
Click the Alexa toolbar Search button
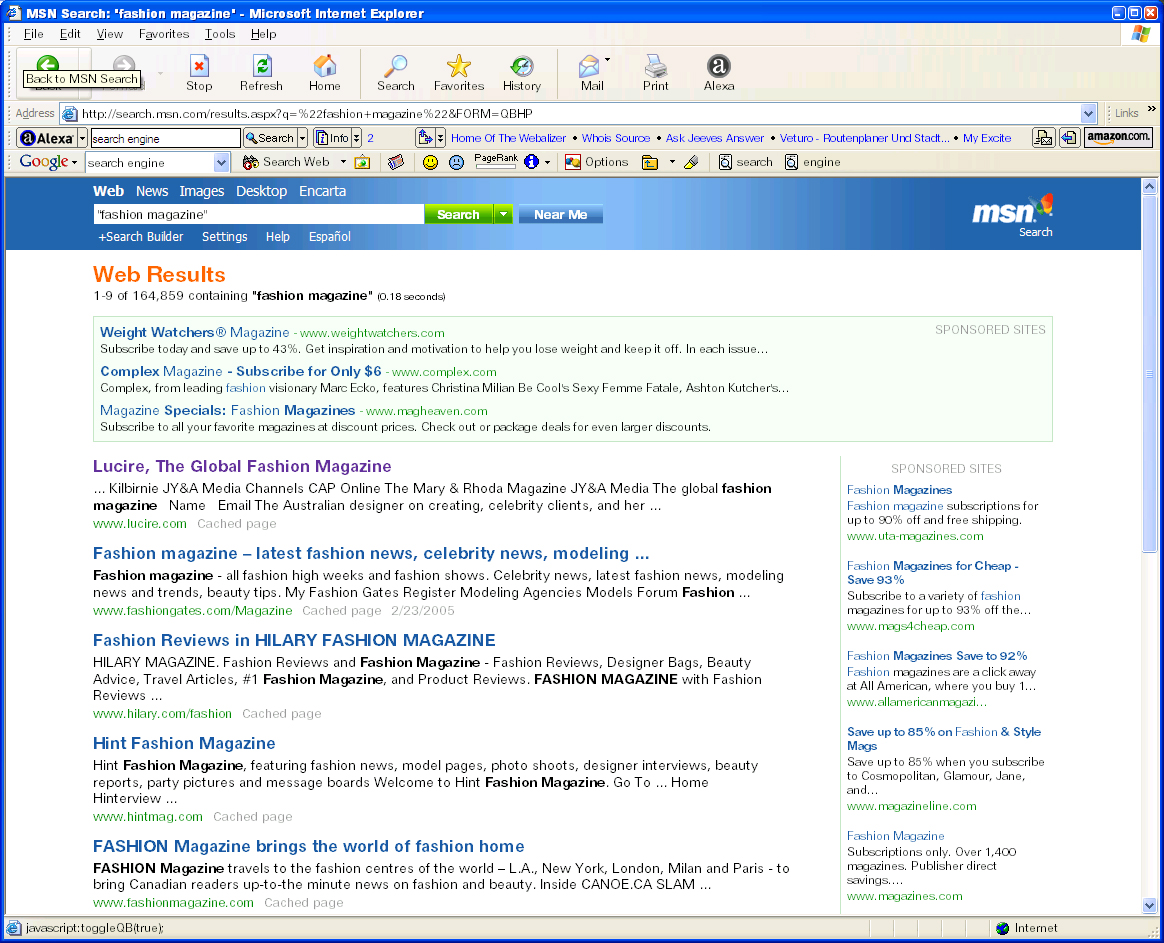271,138
